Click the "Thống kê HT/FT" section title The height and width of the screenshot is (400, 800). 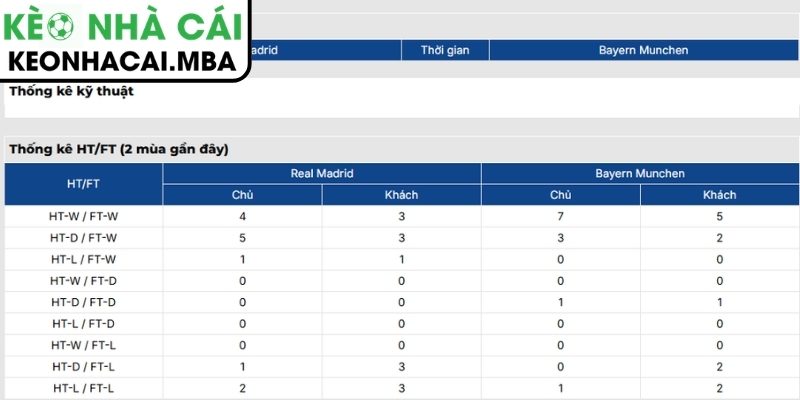(x=119, y=149)
